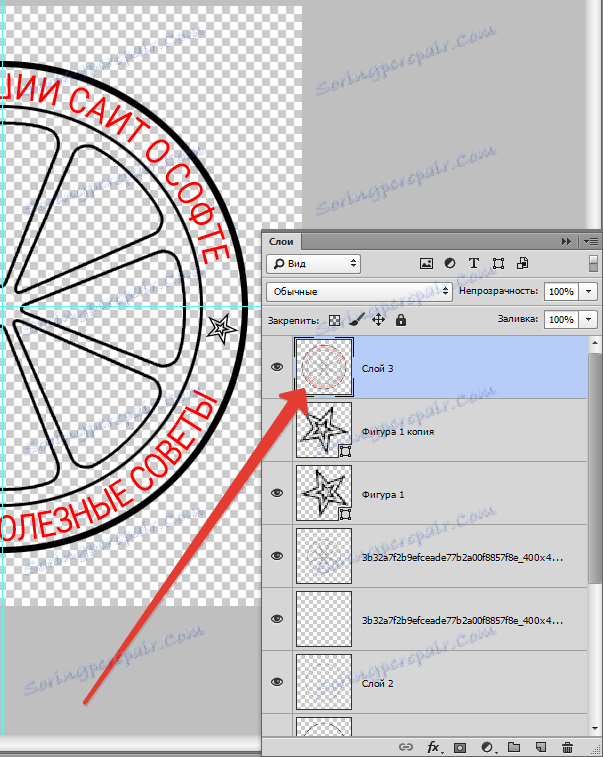Screen dimensions: 603x757
Task: Create a new group folder
Action: pyautogui.click(x=514, y=747)
